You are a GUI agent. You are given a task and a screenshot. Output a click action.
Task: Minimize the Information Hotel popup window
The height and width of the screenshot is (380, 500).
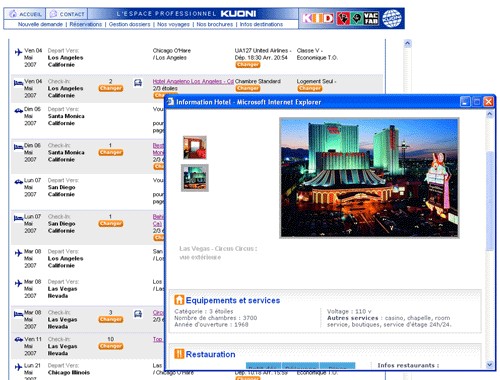465,102
